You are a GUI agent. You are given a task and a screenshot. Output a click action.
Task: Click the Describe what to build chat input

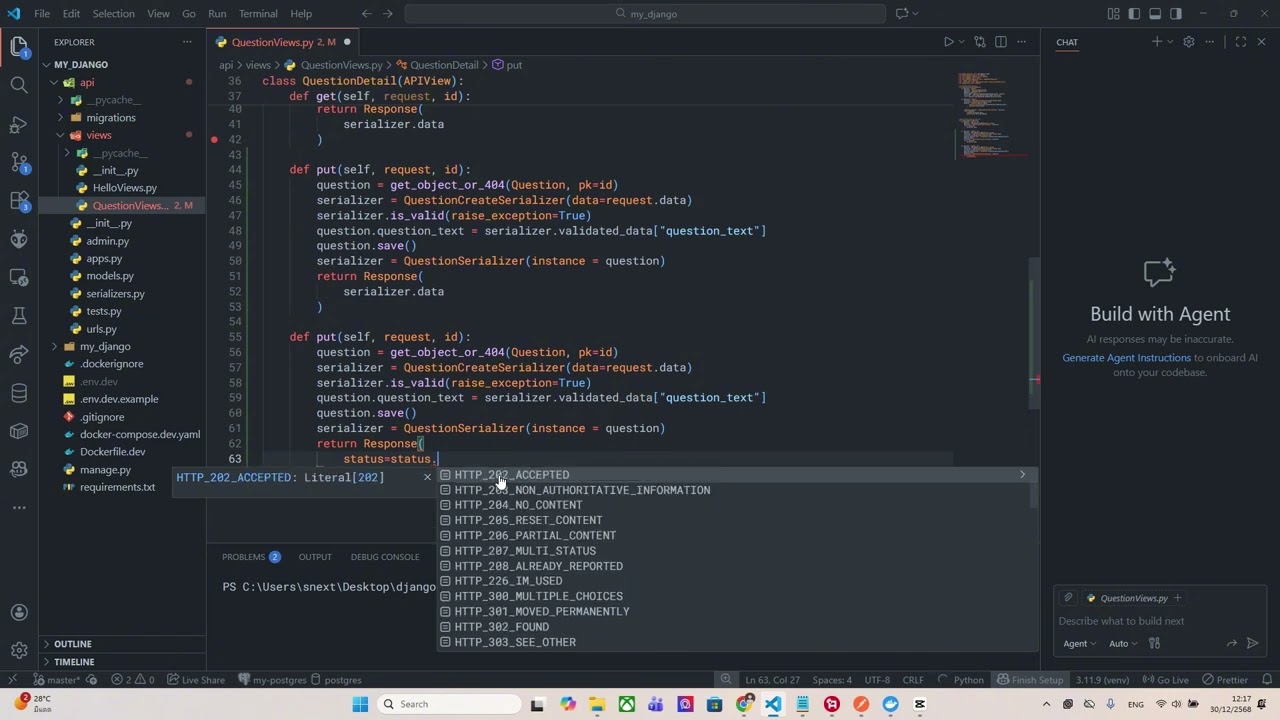(x=1160, y=621)
